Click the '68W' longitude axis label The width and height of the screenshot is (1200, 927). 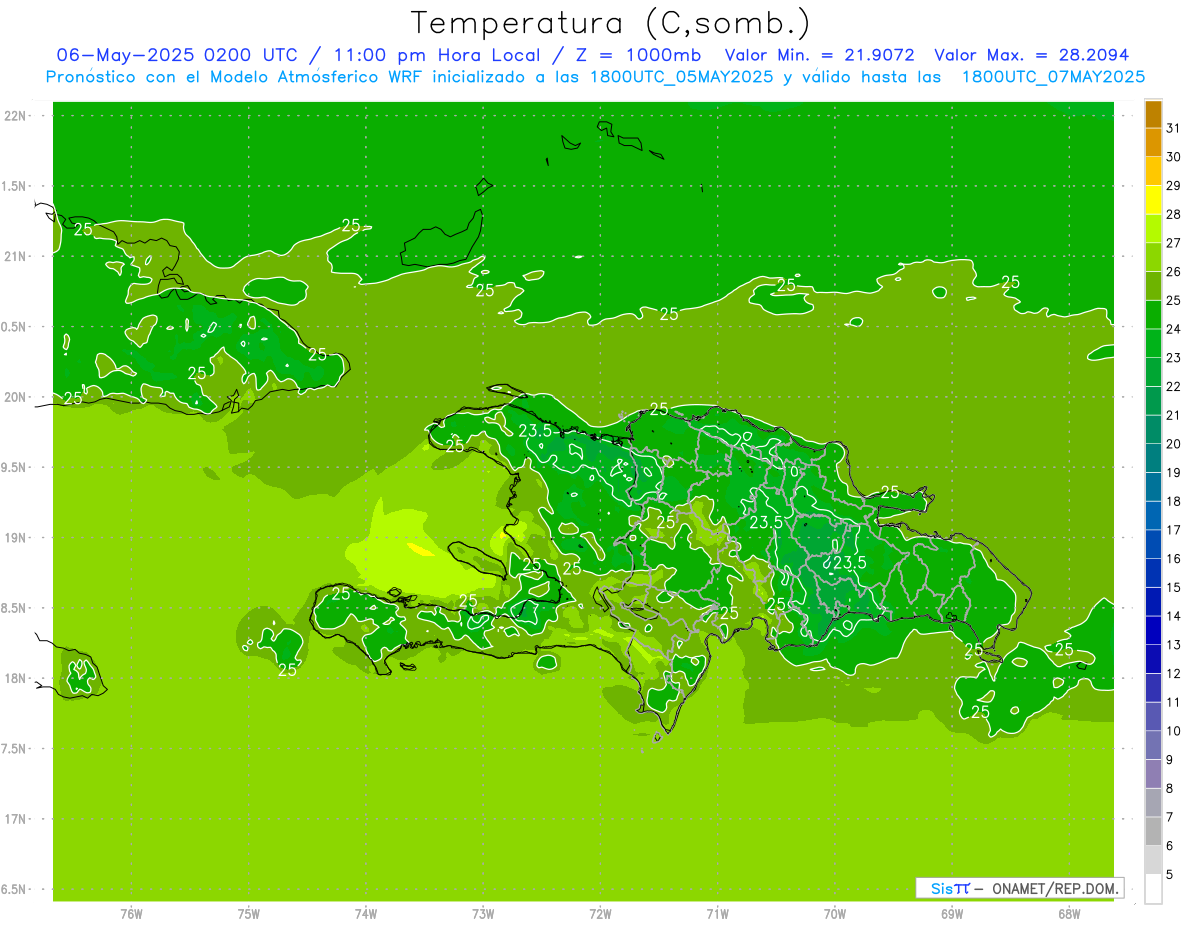click(x=1069, y=913)
